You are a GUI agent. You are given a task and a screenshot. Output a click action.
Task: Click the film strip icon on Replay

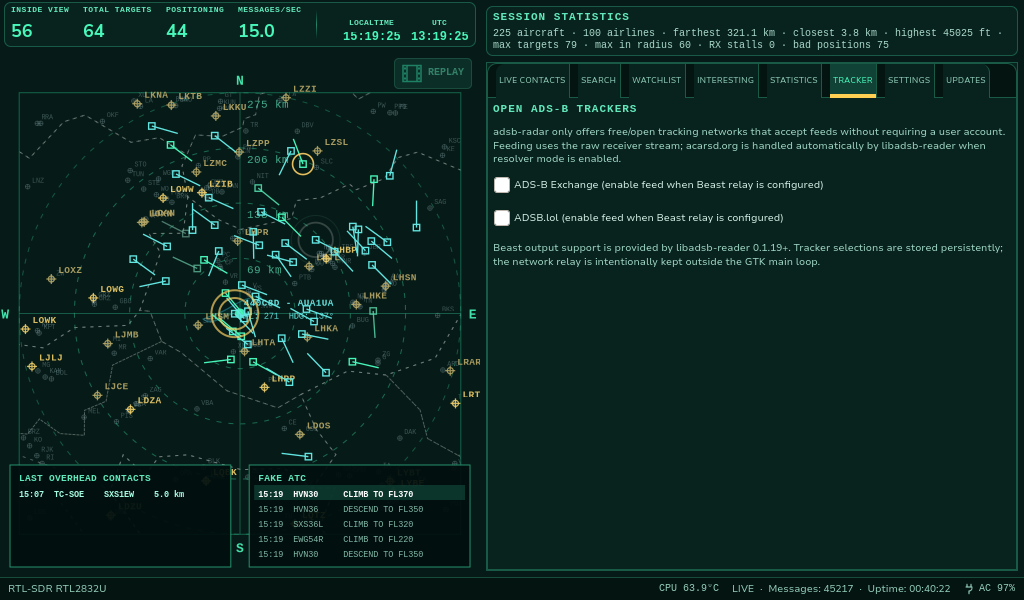(411, 73)
